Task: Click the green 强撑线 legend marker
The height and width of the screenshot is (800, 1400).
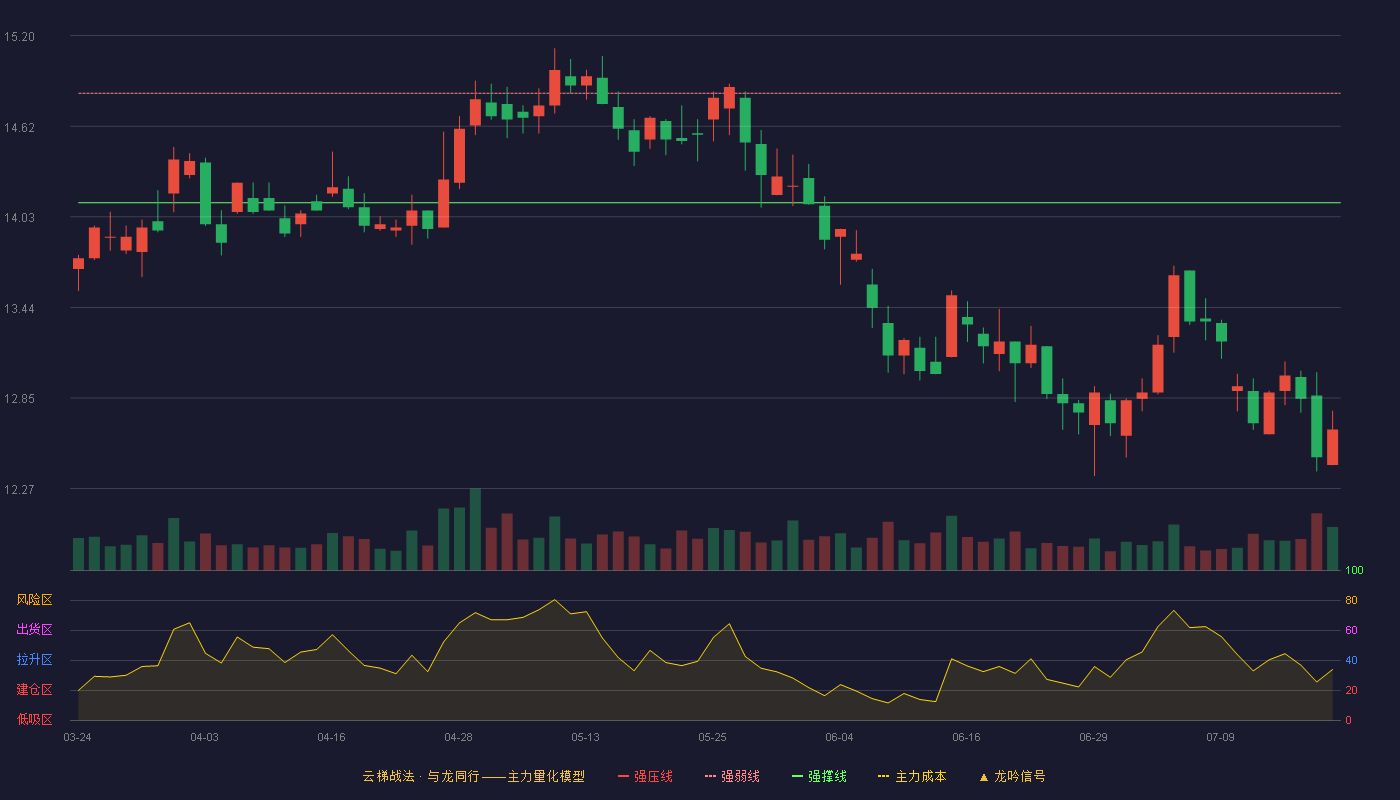Action: [797, 777]
